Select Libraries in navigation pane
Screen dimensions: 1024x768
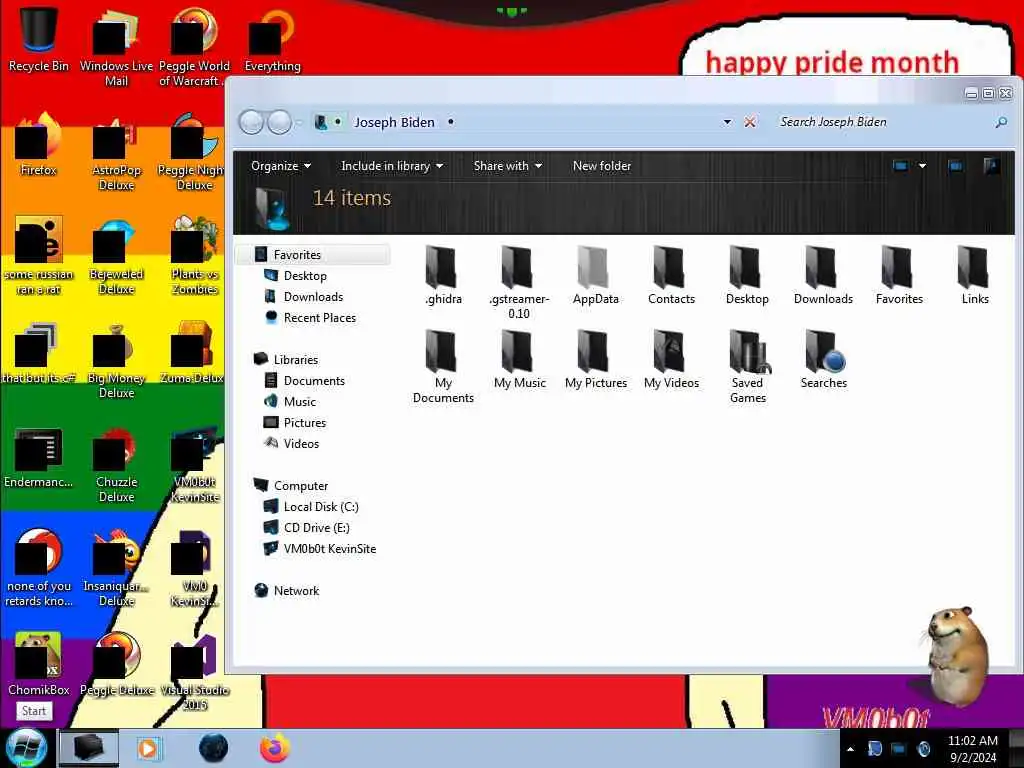[x=295, y=360]
